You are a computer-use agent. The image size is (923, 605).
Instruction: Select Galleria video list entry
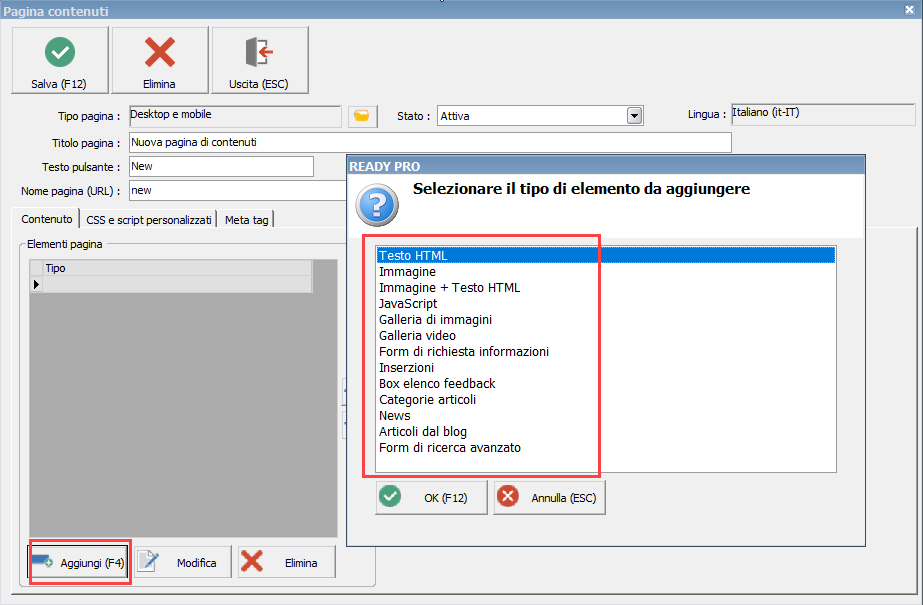pos(606,335)
